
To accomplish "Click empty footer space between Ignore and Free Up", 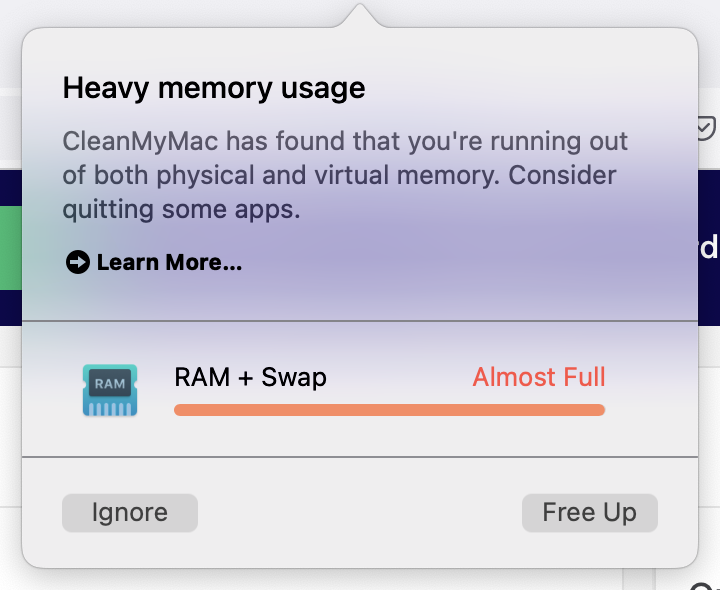I will click(360, 513).
